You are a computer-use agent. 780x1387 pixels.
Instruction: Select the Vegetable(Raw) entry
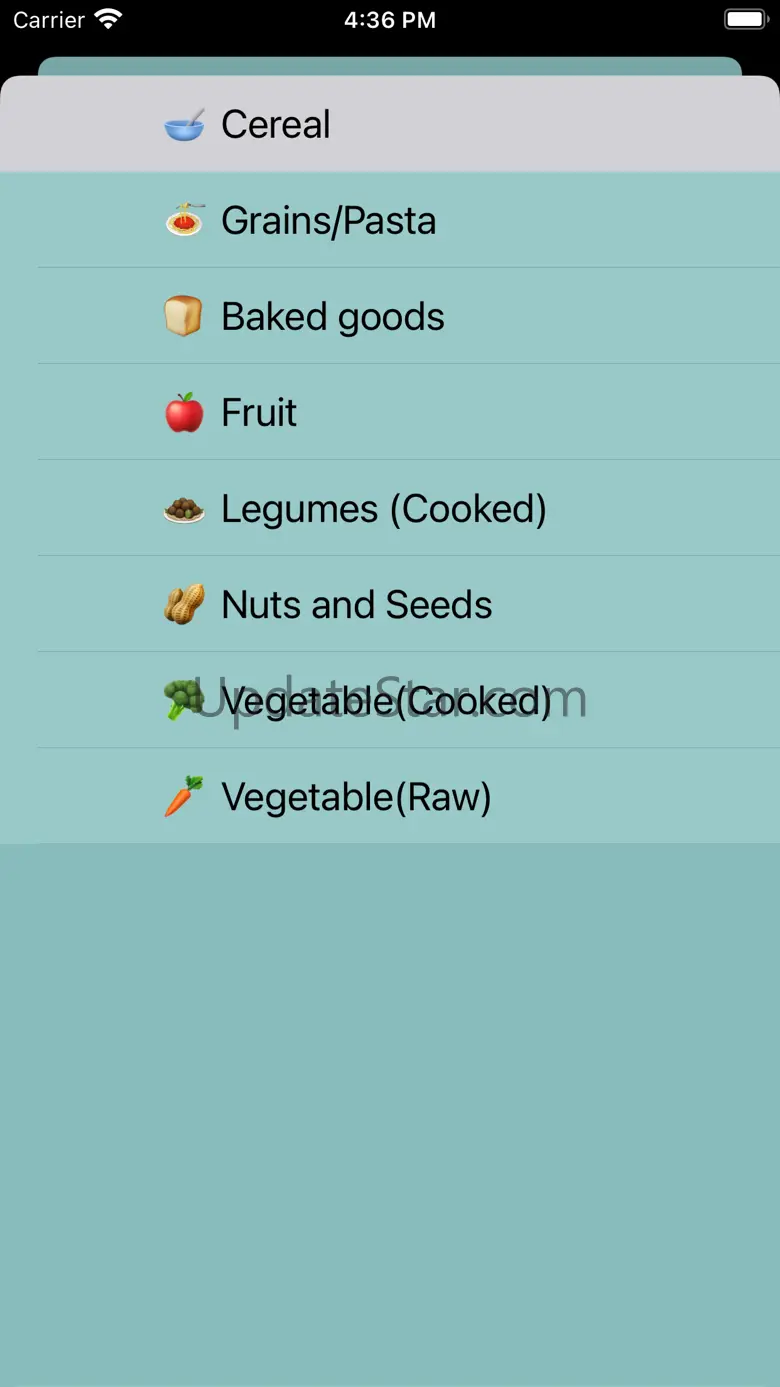point(356,797)
